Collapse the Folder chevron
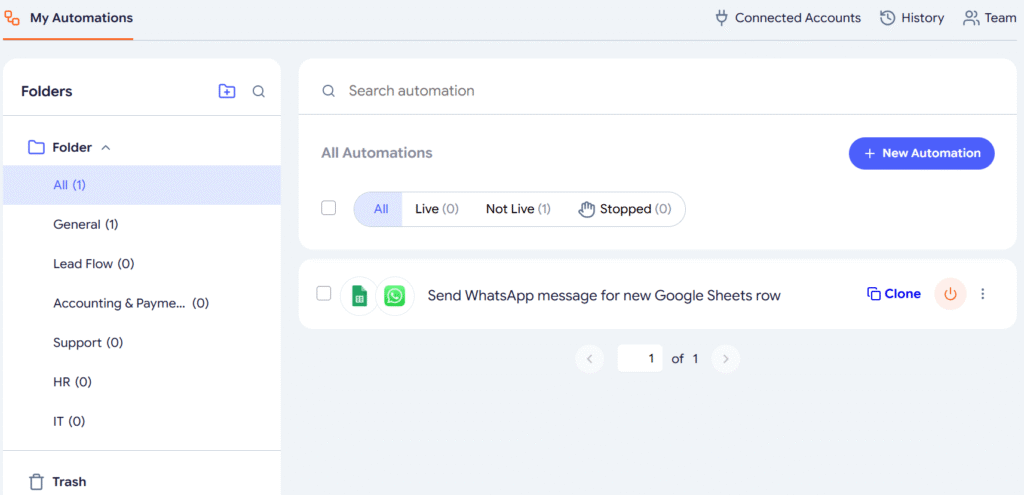1024x495 pixels. tap(106, 148)
